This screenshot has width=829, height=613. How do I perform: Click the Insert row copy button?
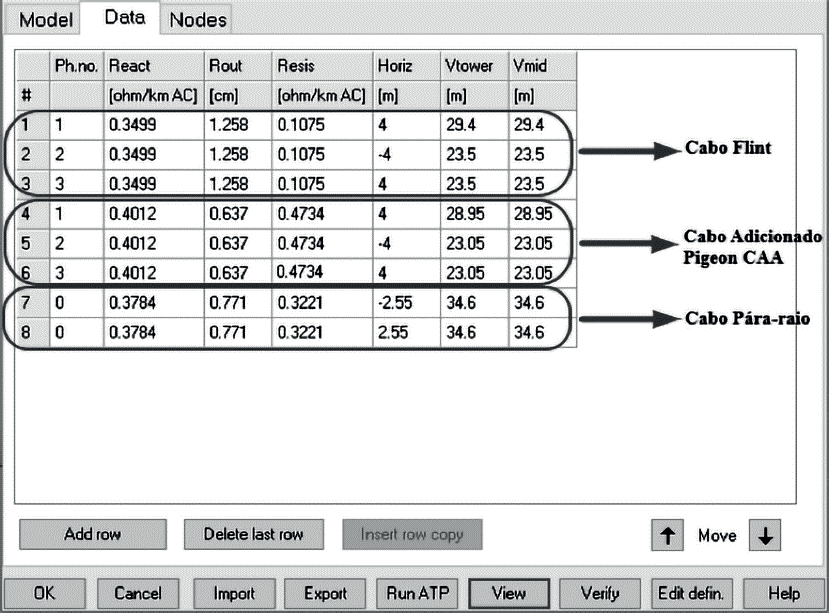pos(412,534)
